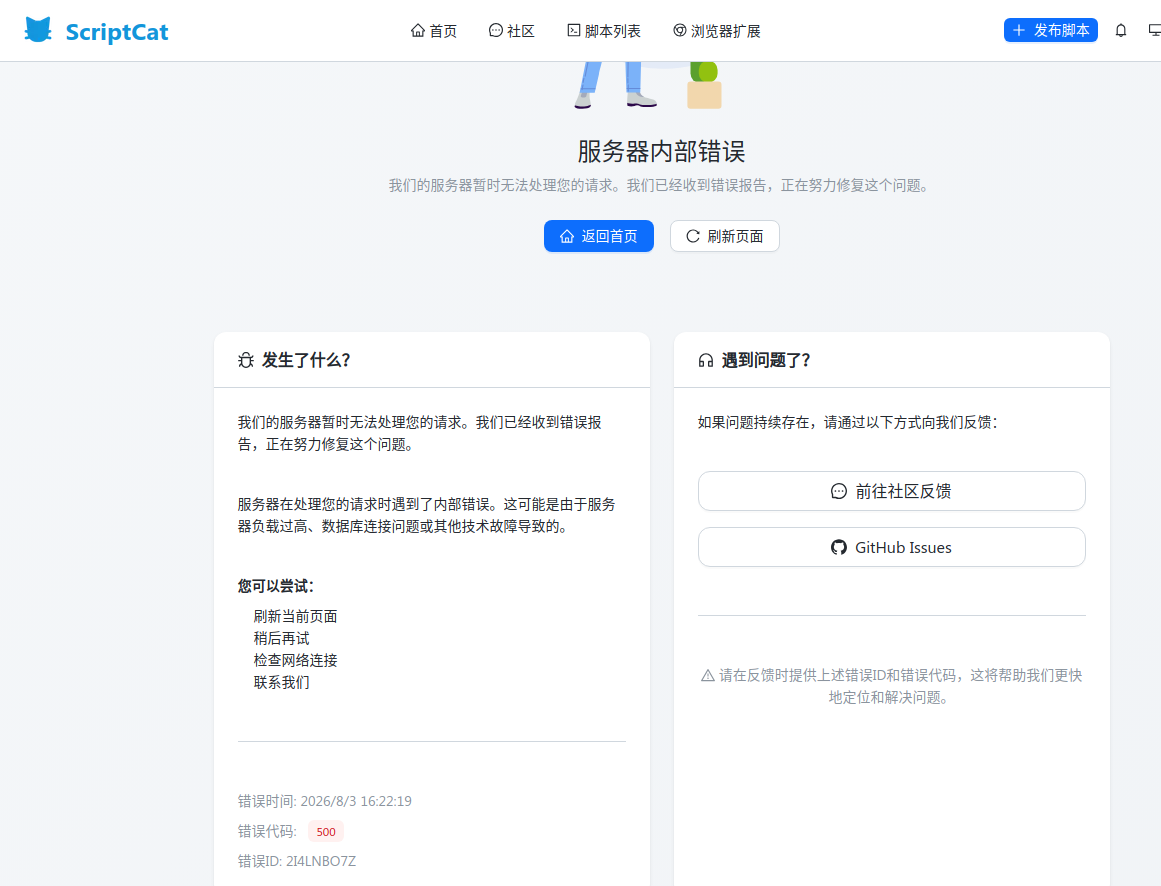The image size is (1161, 886).
Task: Open the 脚本列表 script list nav item
Action: click(x=604, y=31)
